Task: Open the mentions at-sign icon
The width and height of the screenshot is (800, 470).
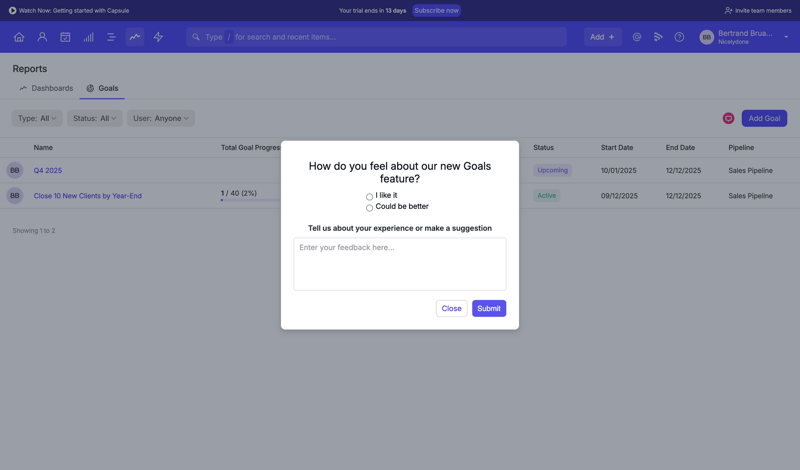Action: [x=637, y=37]
